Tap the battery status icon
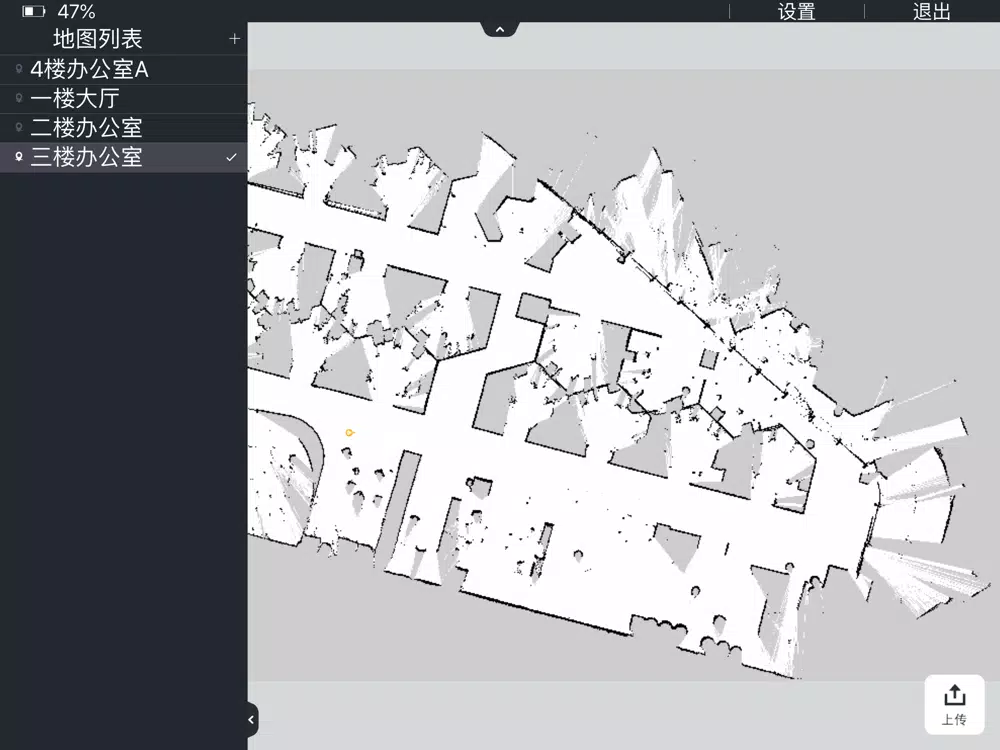 [x=34, y=11]
